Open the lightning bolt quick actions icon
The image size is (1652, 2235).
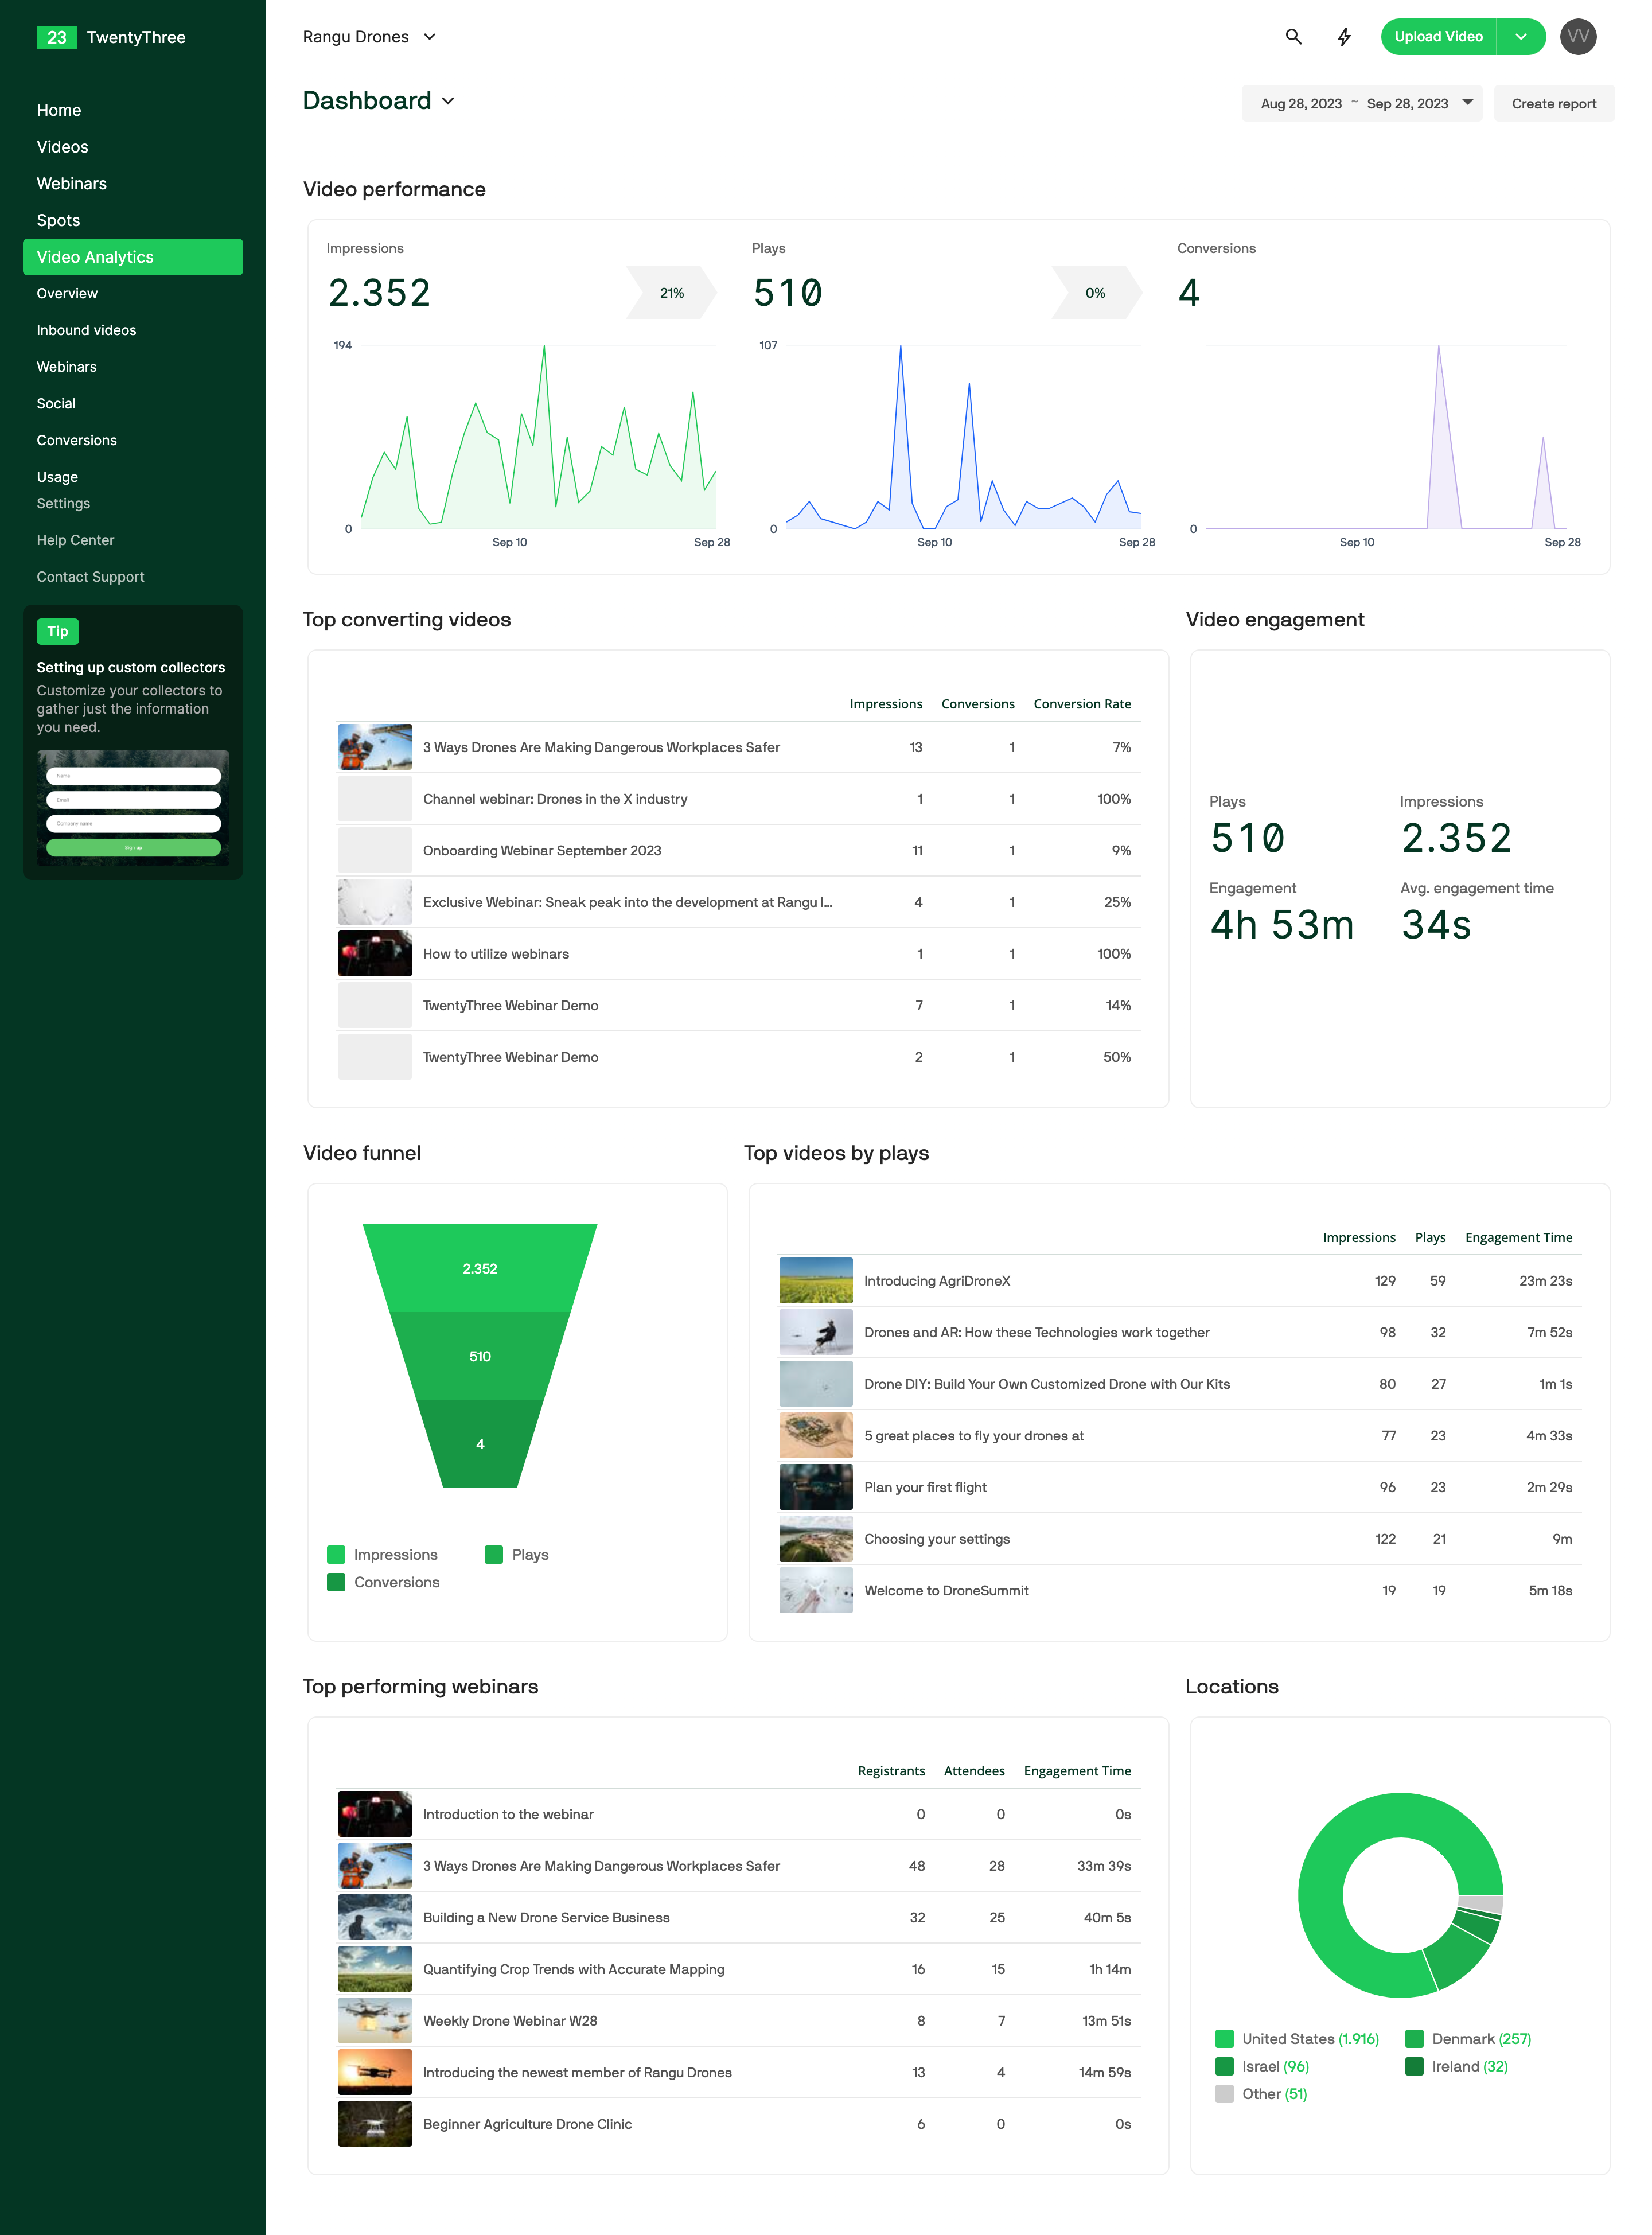[x=1344, y=37]
